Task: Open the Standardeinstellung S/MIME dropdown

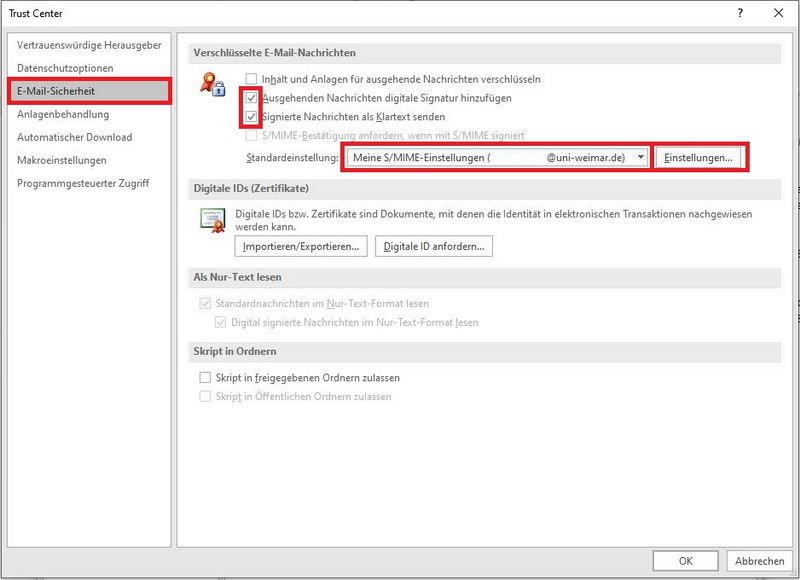Action: pos(497,158)
